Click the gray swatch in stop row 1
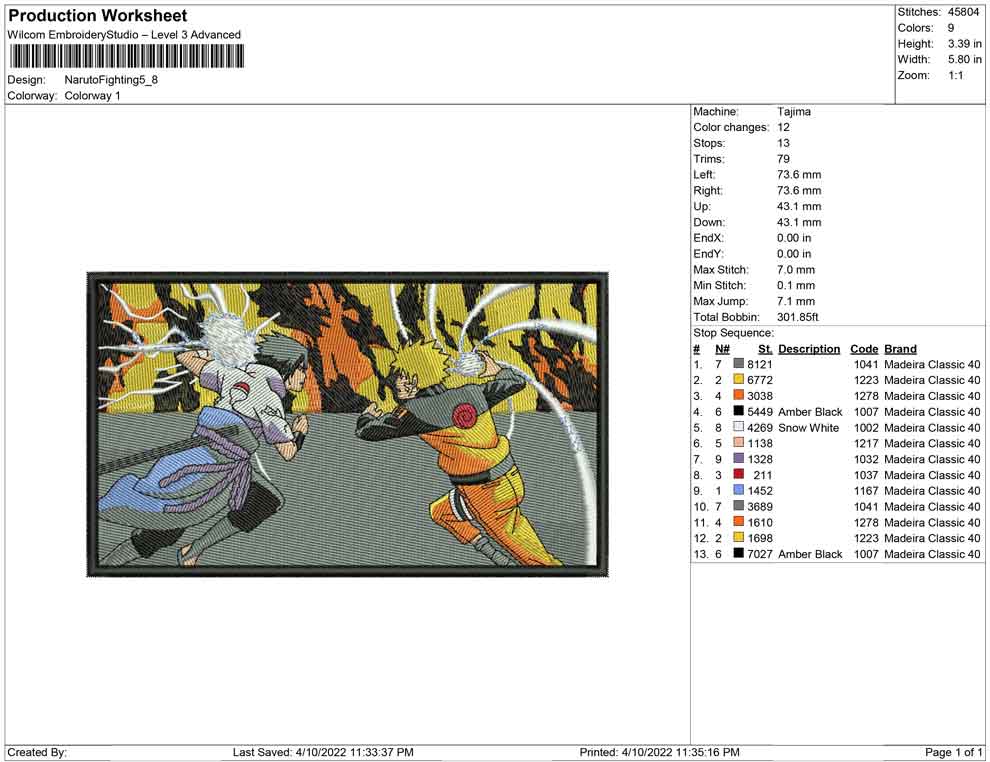 pos(738,364)
